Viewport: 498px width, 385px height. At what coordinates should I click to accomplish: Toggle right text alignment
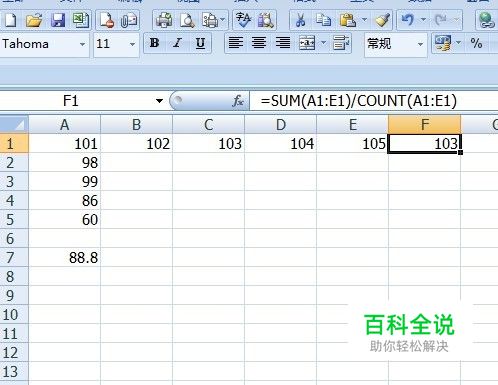(283, 43)
